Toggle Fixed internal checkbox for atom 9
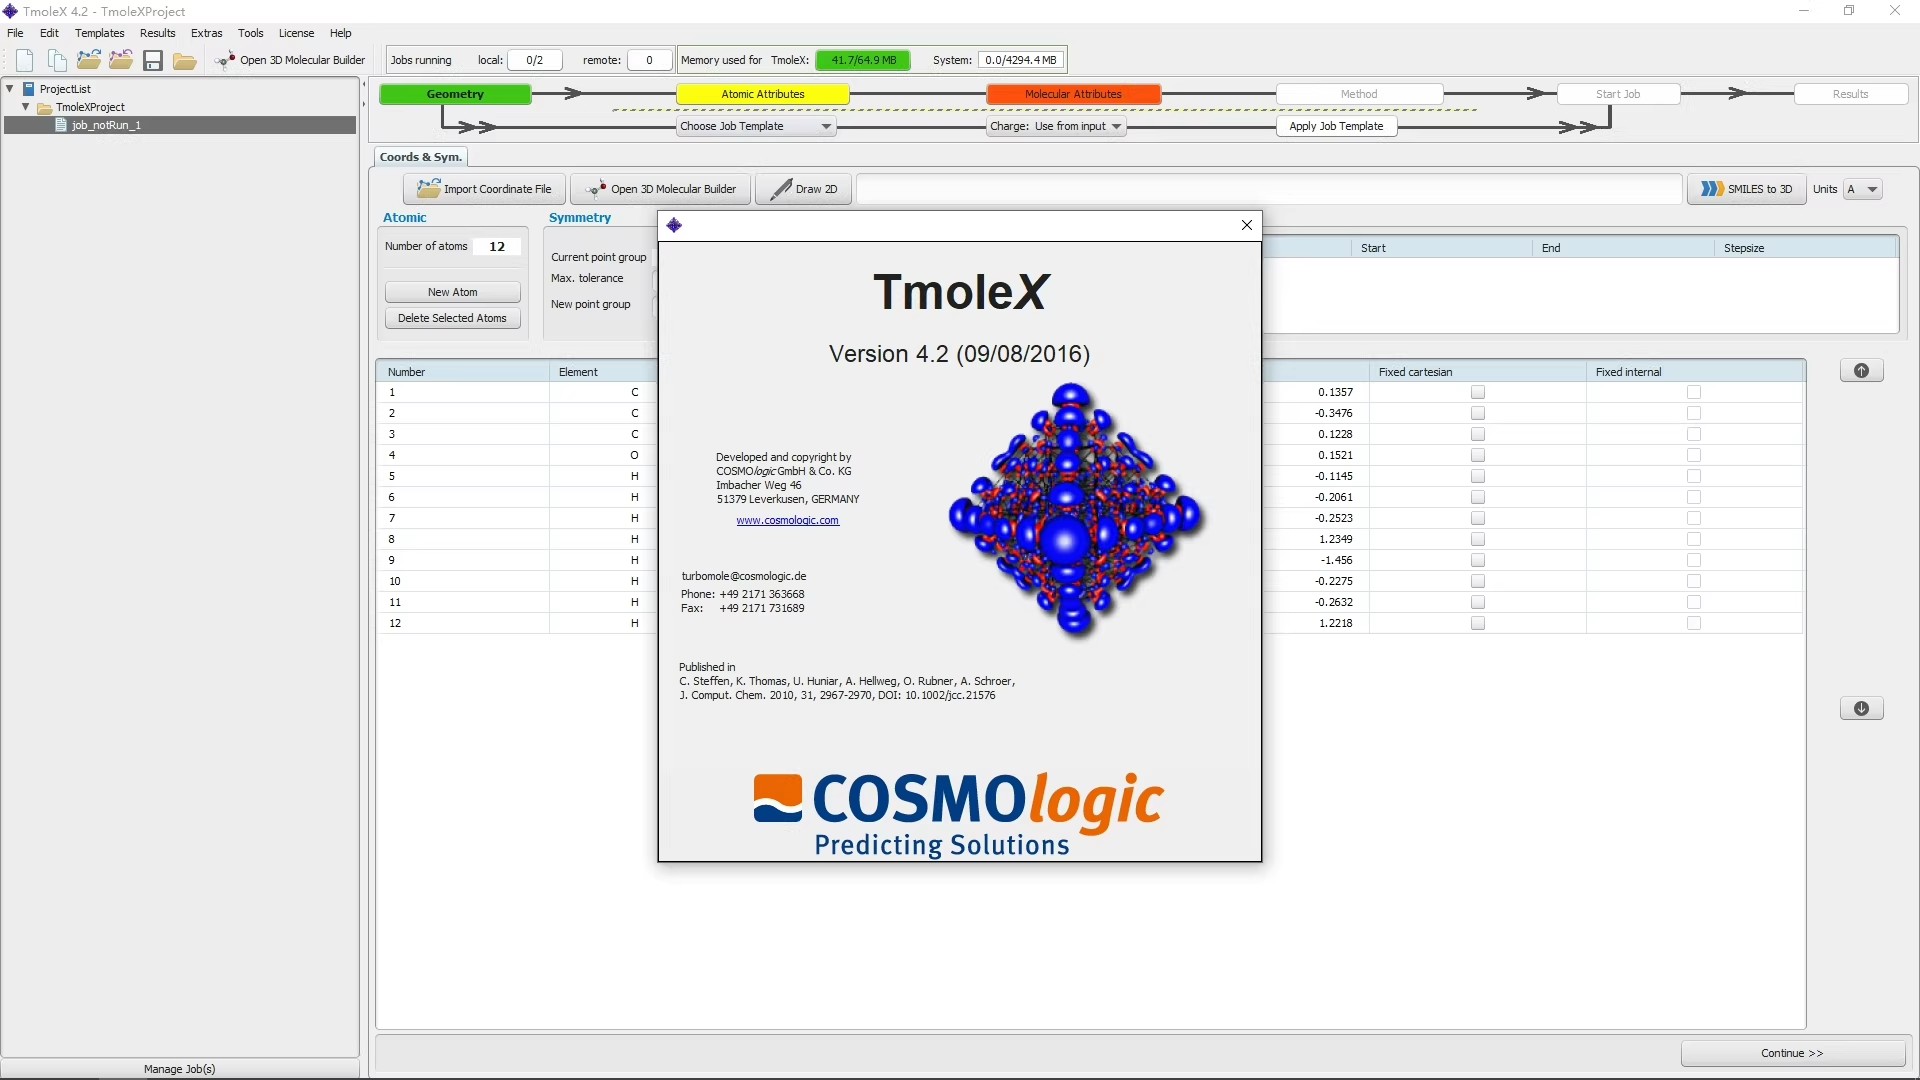Screen dimensions: 1920x1080 coord(1694,561)
